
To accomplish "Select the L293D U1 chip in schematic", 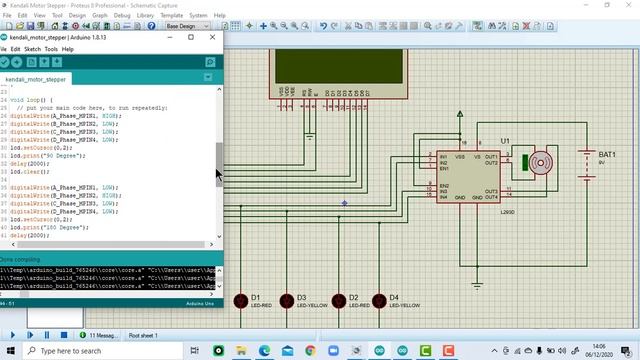I will 468,177.
